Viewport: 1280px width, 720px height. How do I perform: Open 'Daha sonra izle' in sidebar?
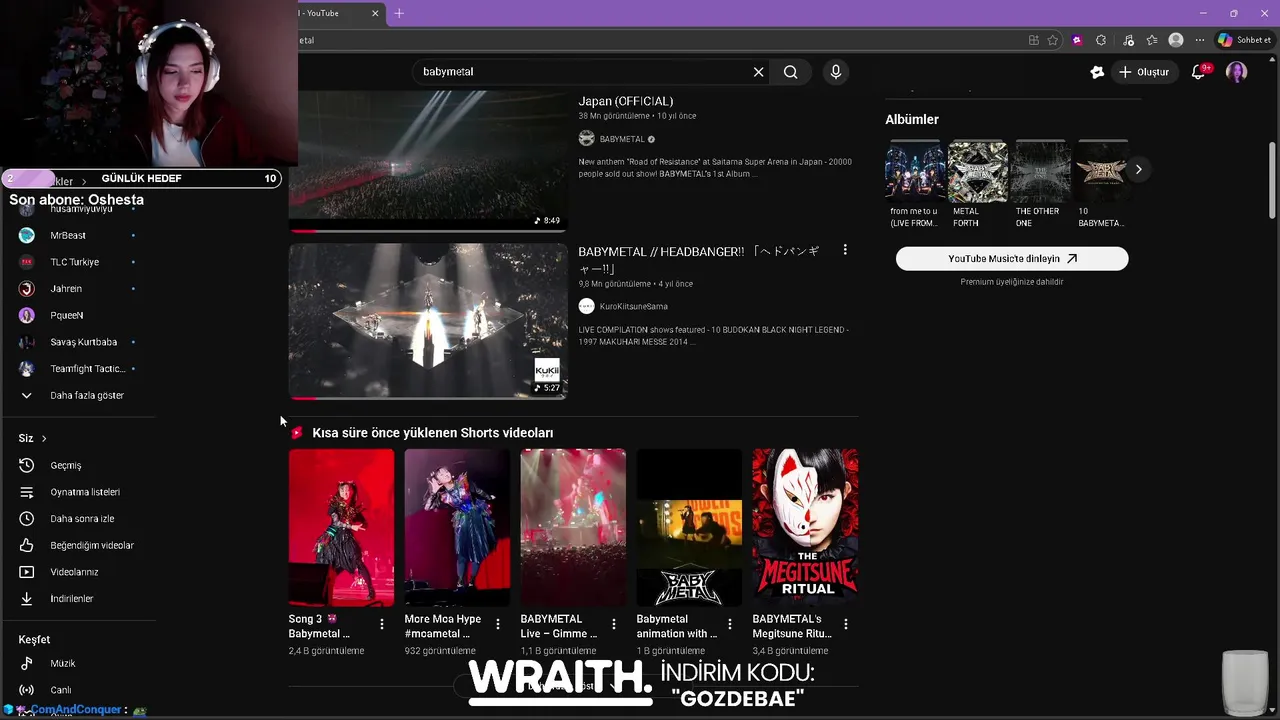click(x=78, y=518)
